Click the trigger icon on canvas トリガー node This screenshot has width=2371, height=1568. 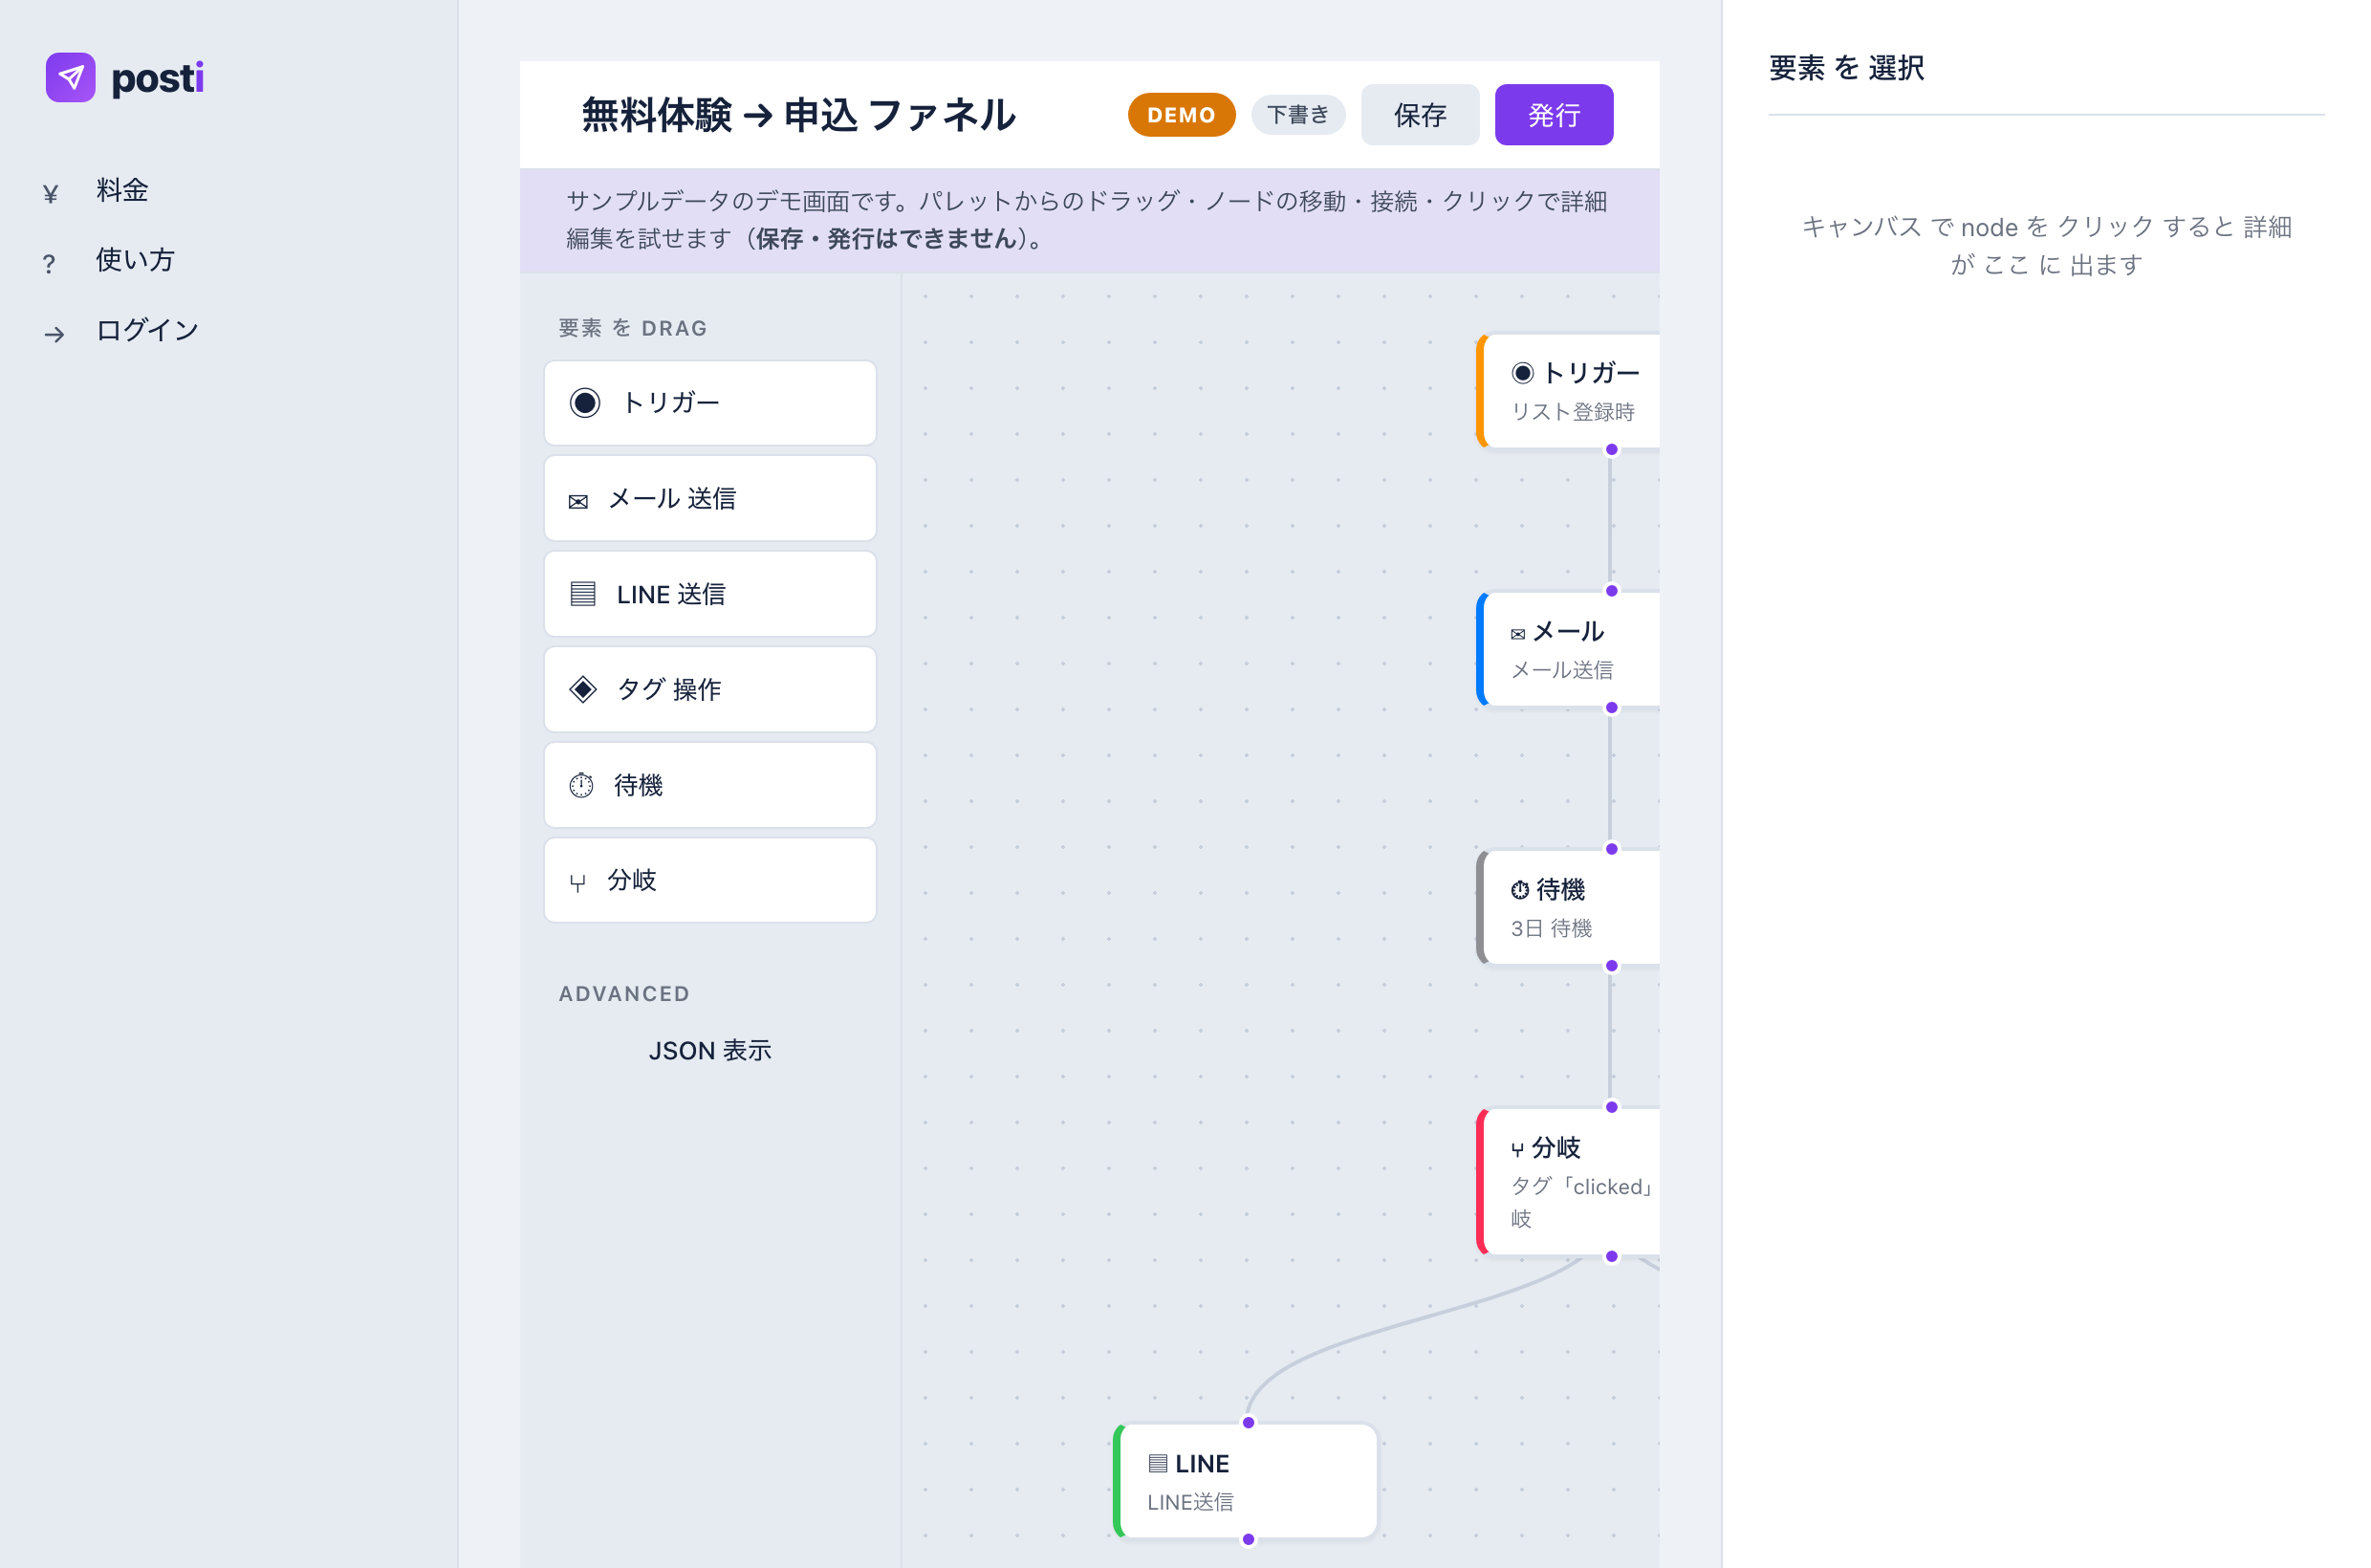[x=1522, y=373]
